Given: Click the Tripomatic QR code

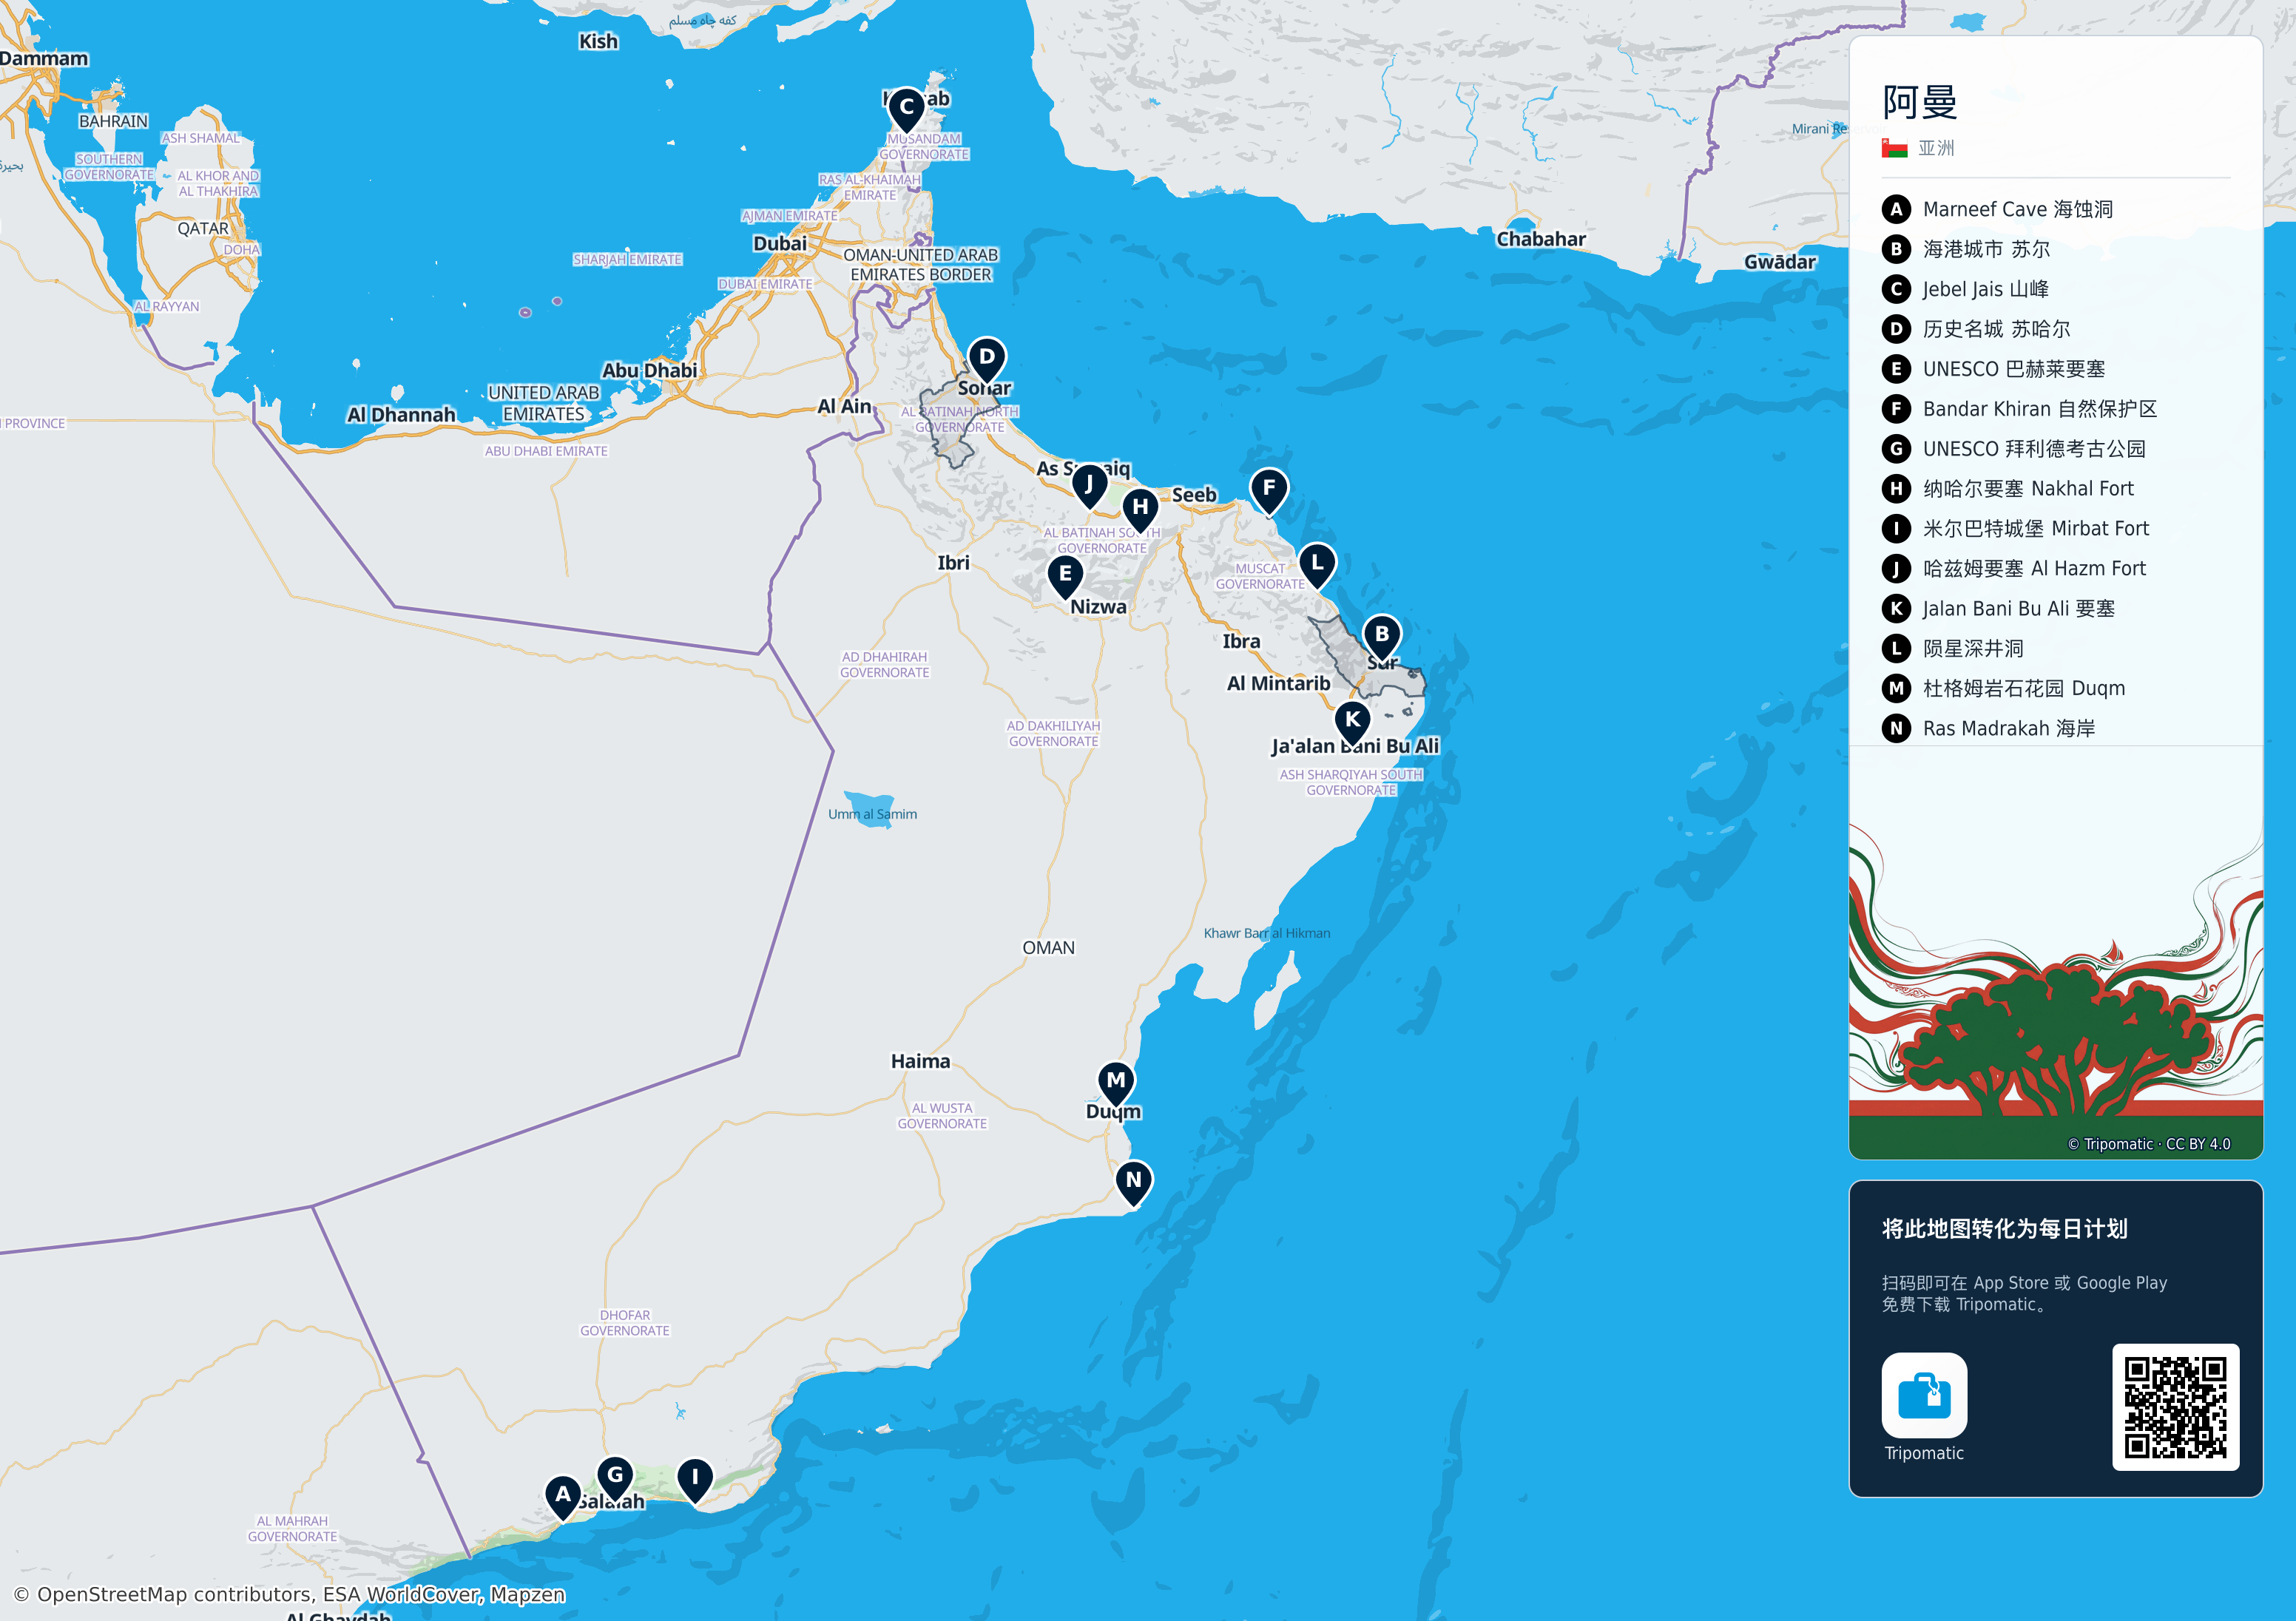Looking at the screenshot, I should click(x=2175, y=1407).
